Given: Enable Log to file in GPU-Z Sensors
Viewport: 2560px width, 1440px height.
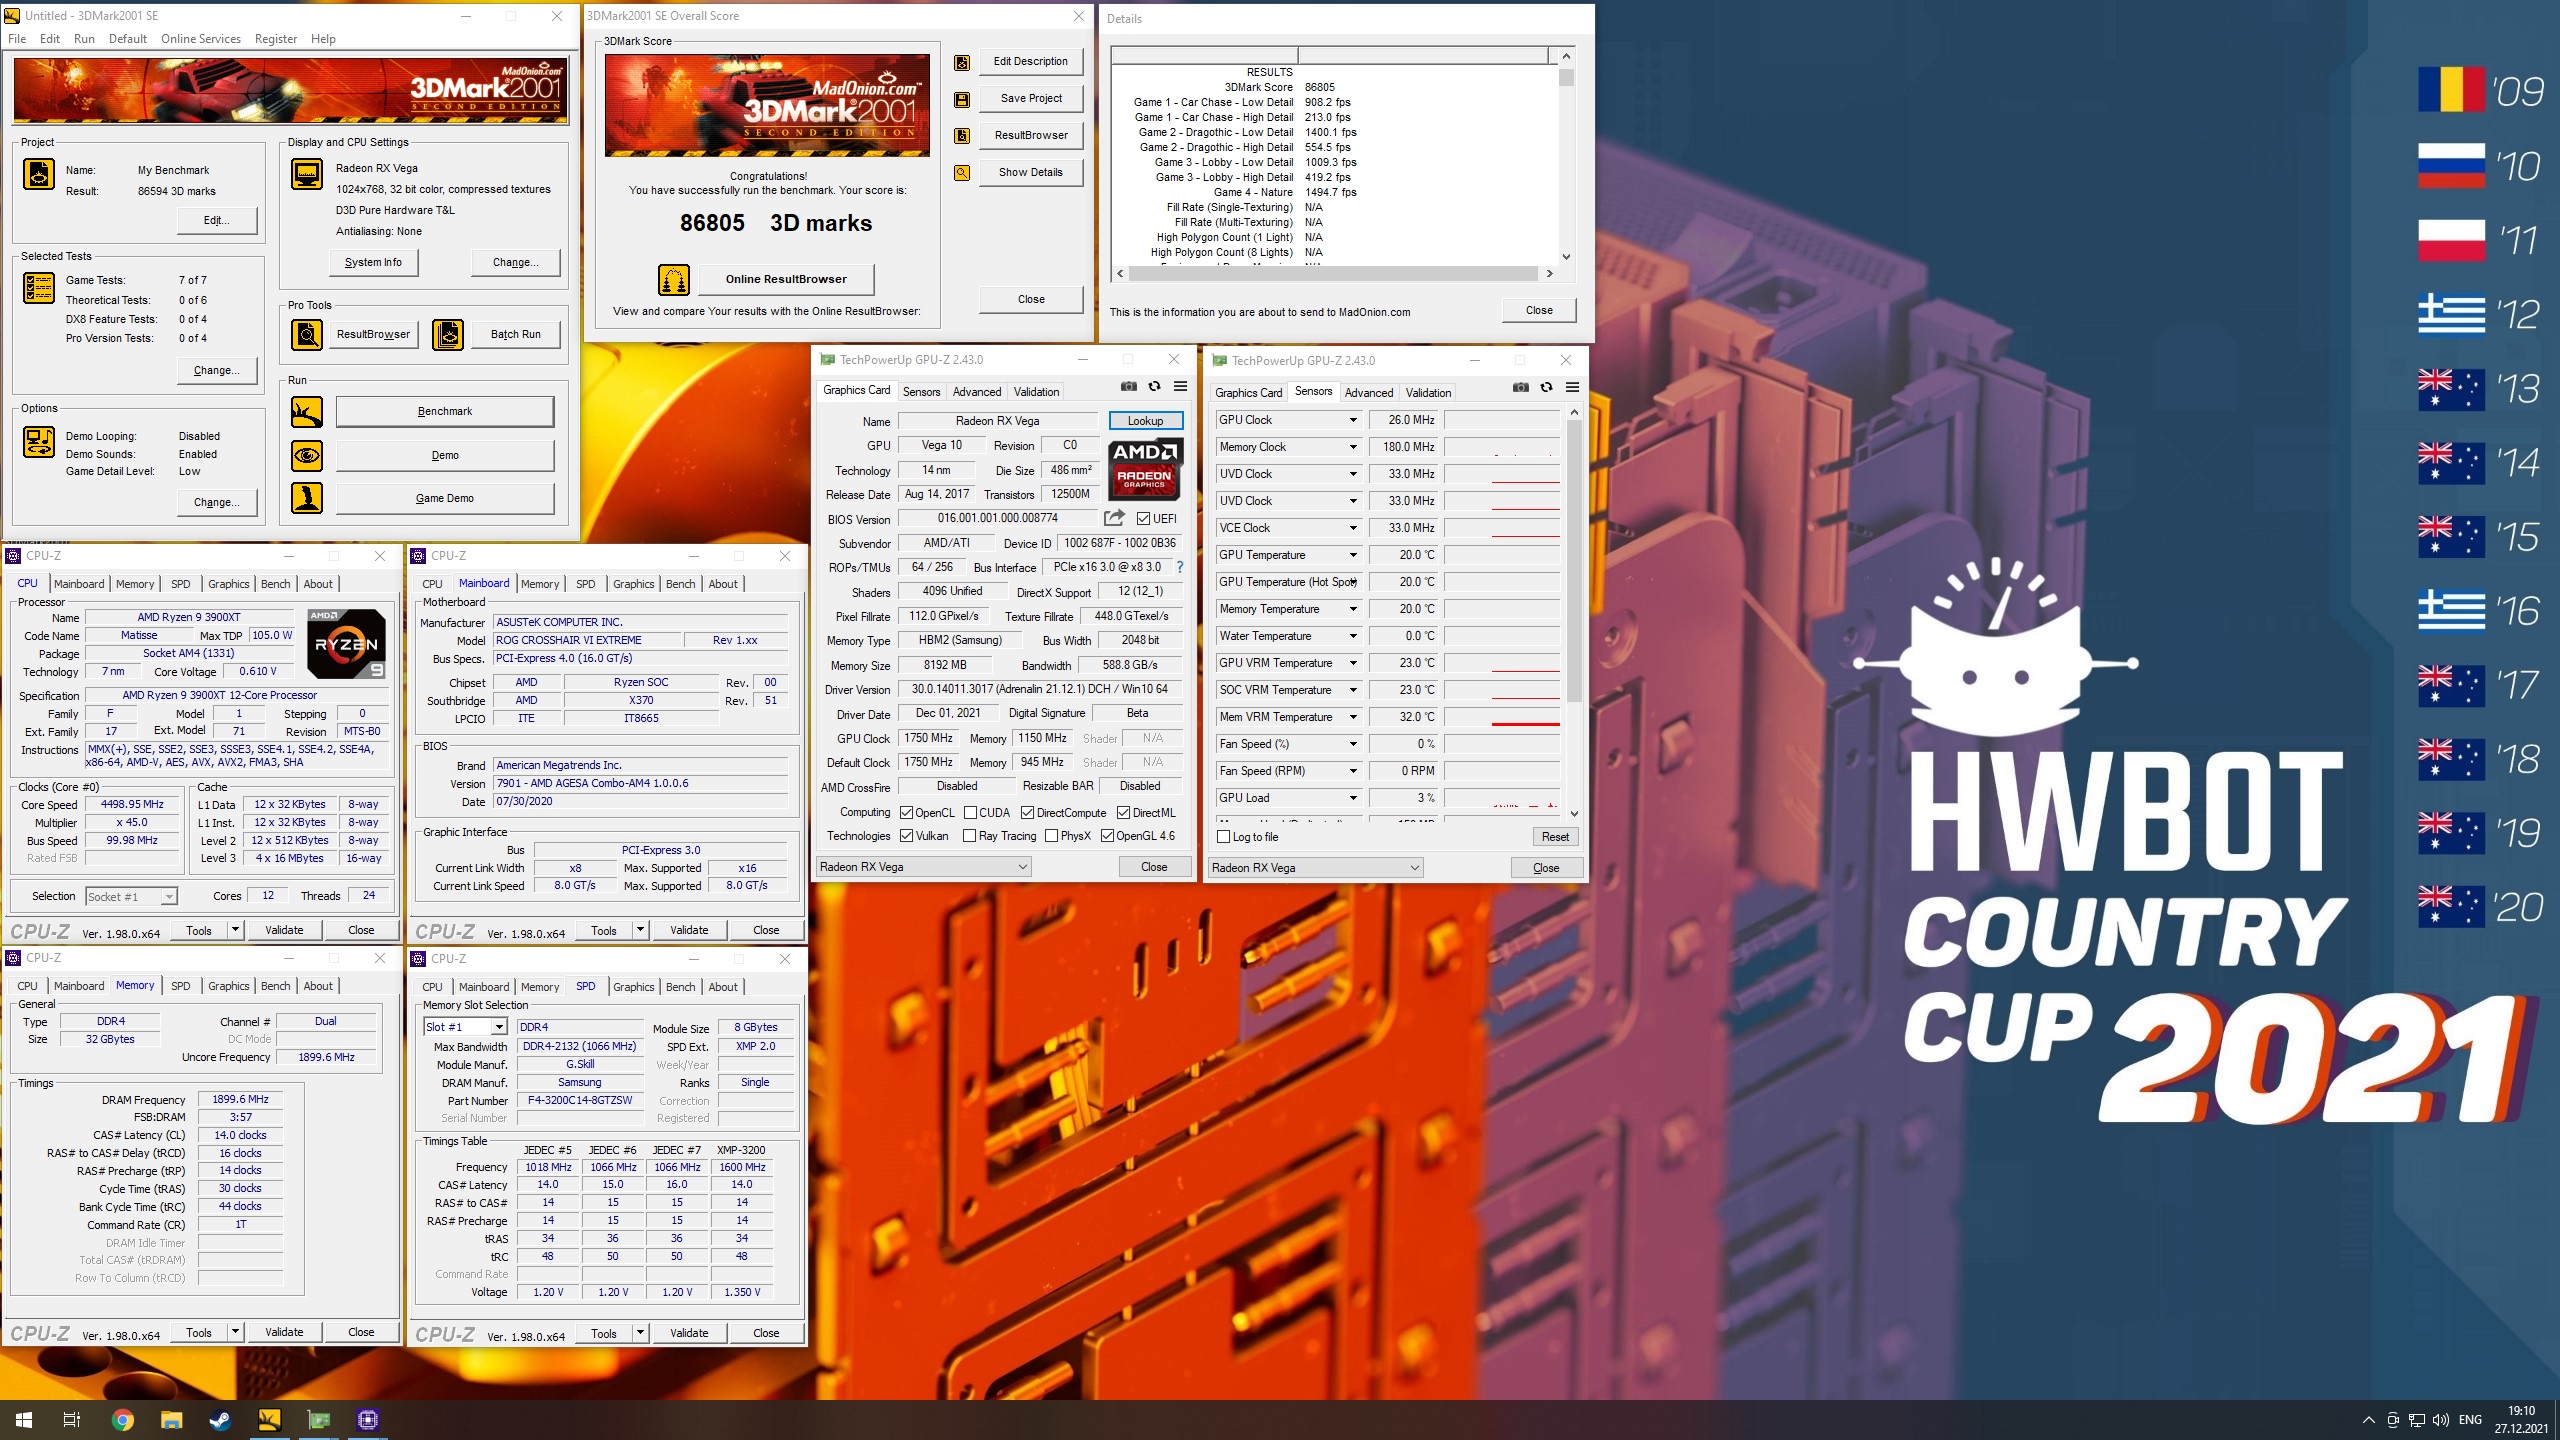Looking at the screenshot, I should point(1223,837).
